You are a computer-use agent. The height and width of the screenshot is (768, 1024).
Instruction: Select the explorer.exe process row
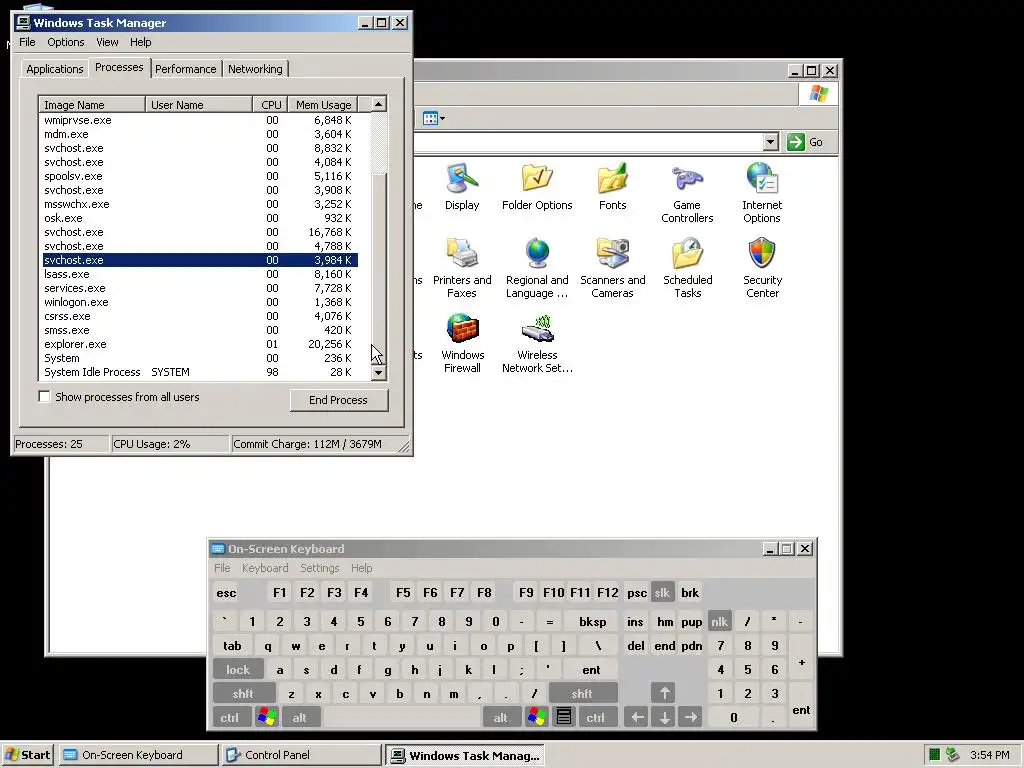pos(200,344)
